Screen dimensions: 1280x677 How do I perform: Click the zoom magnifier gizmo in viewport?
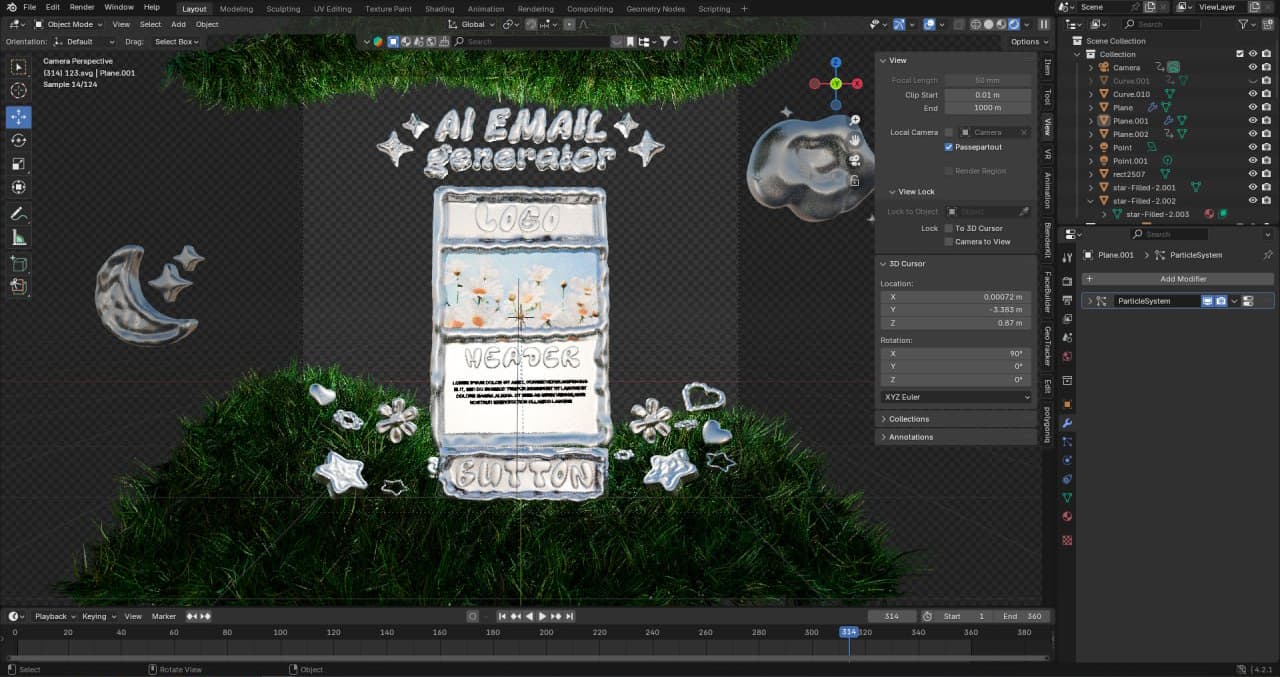click(x=855, y=120)
